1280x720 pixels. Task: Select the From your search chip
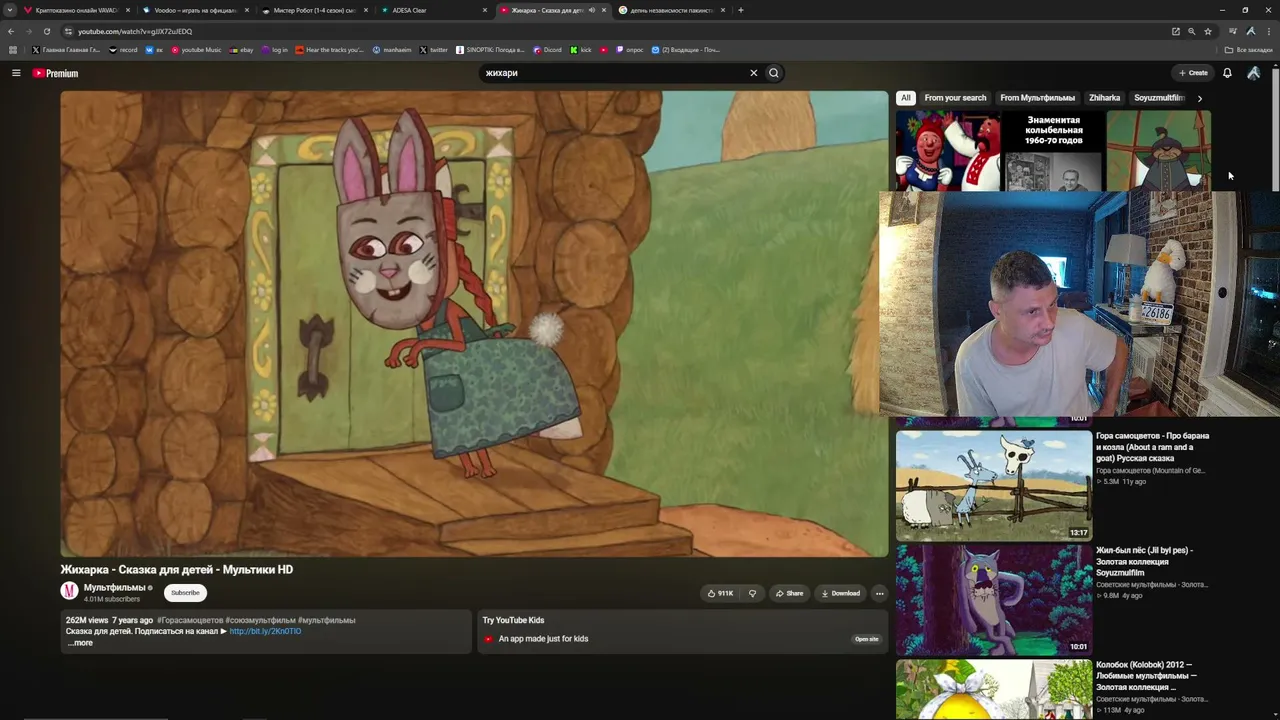tap(955, 98)
